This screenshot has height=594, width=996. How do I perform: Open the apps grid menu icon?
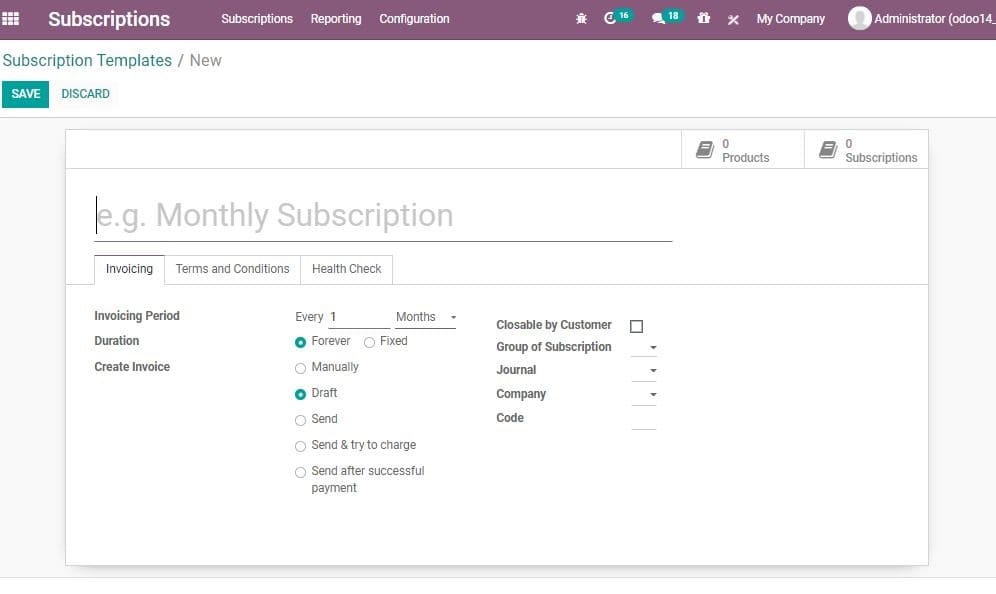coord(11,18)
